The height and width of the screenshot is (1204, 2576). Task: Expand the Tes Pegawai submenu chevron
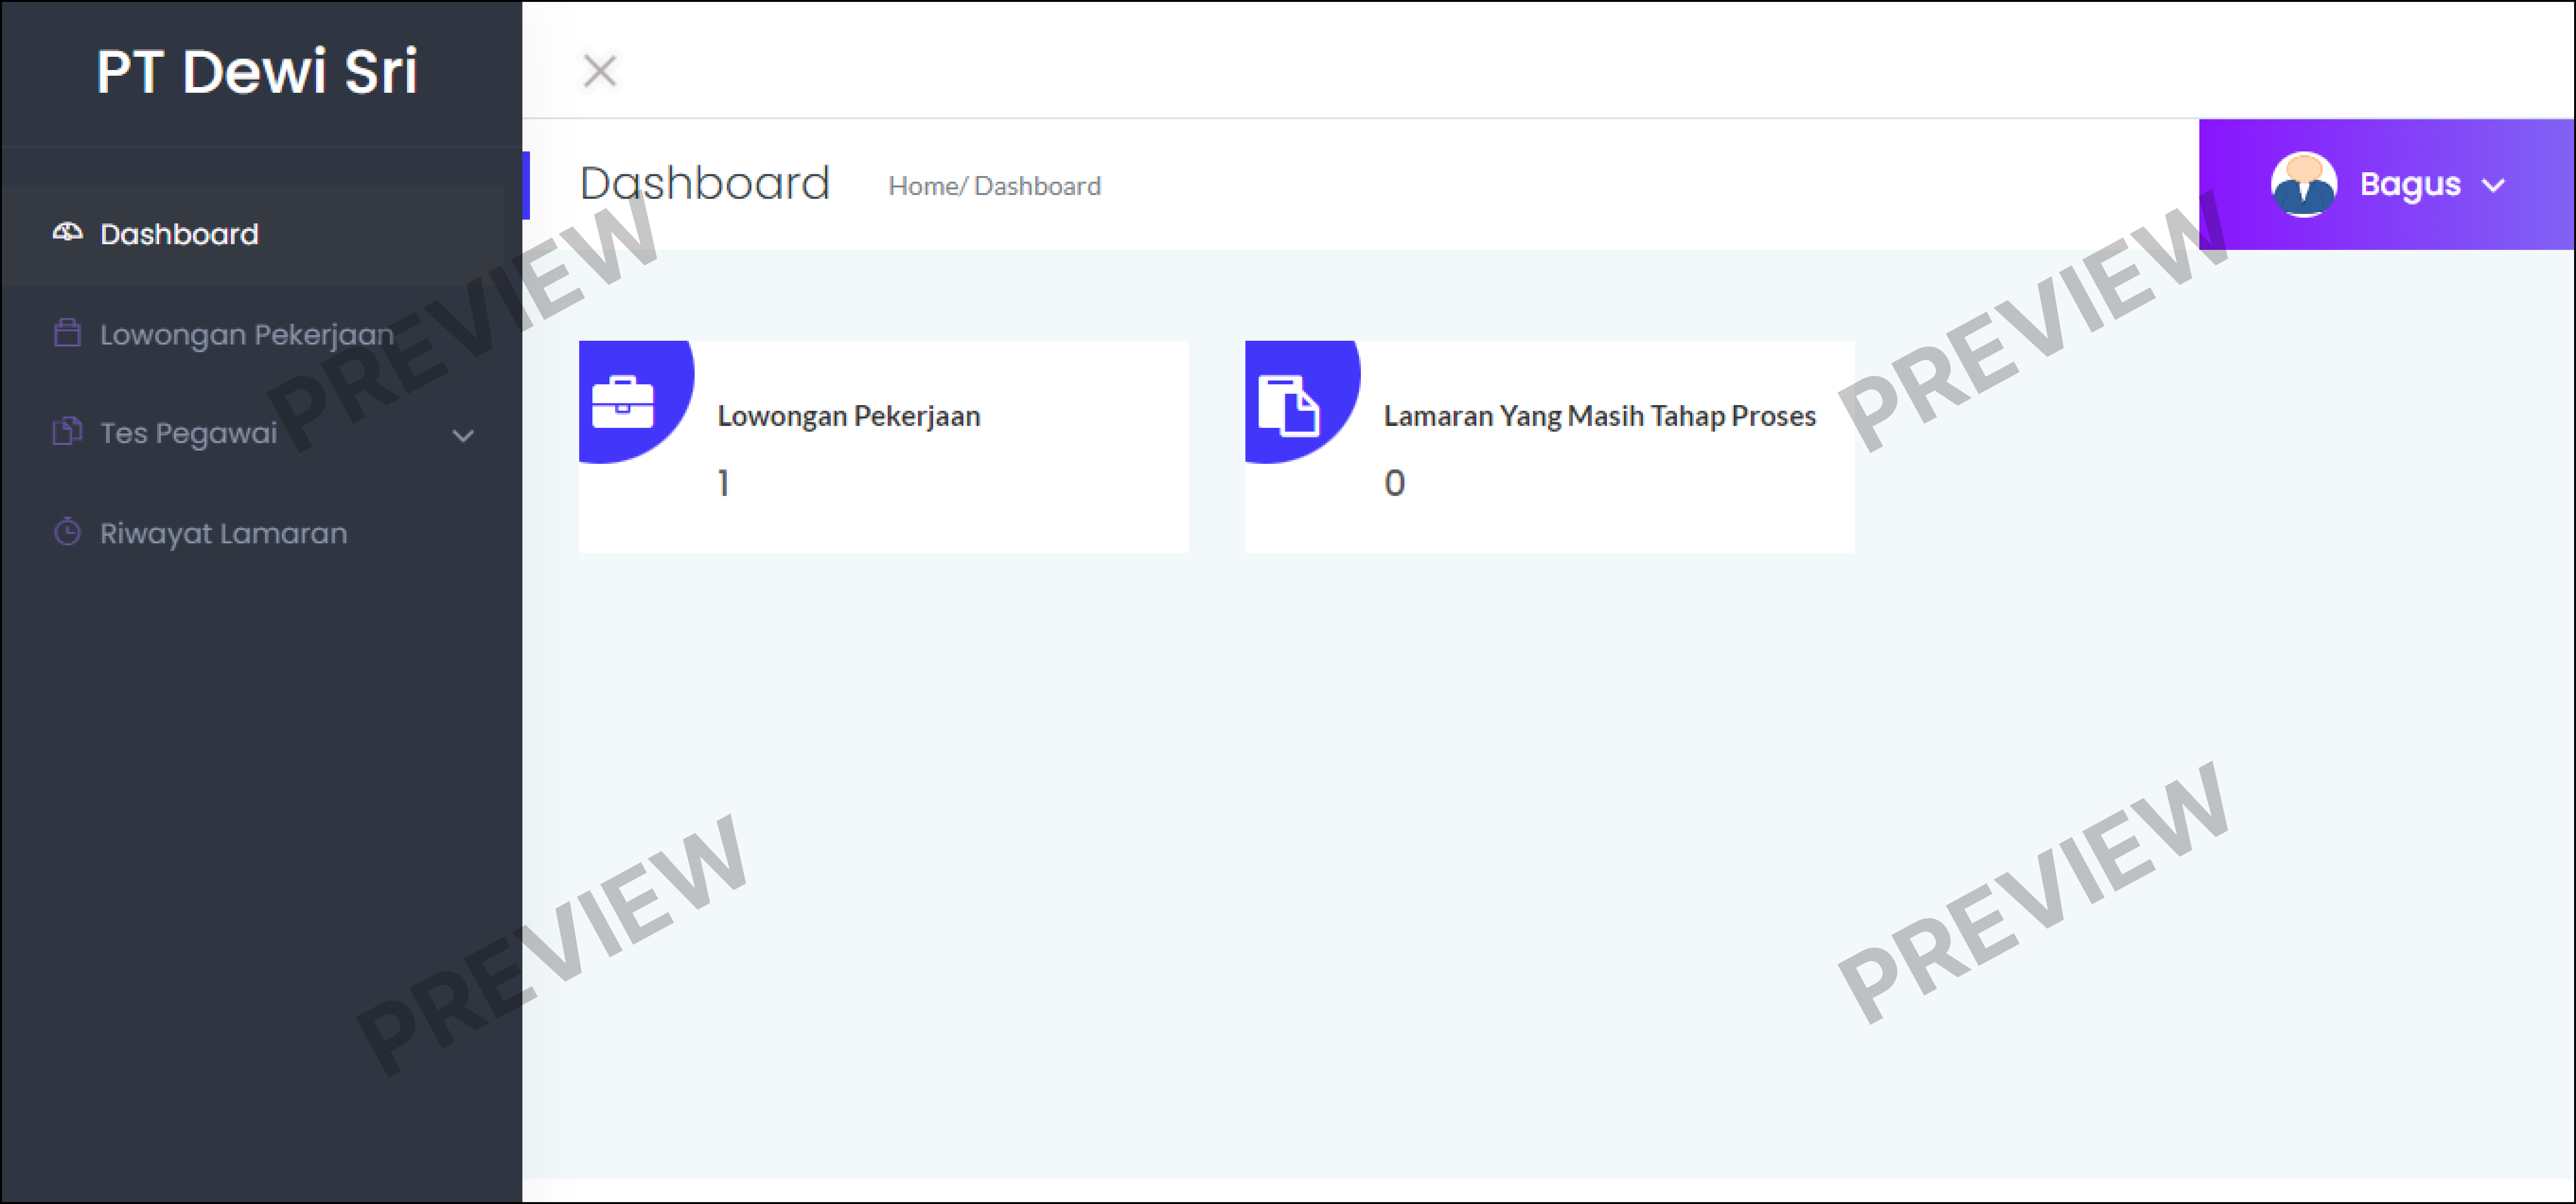click(463, 435)
